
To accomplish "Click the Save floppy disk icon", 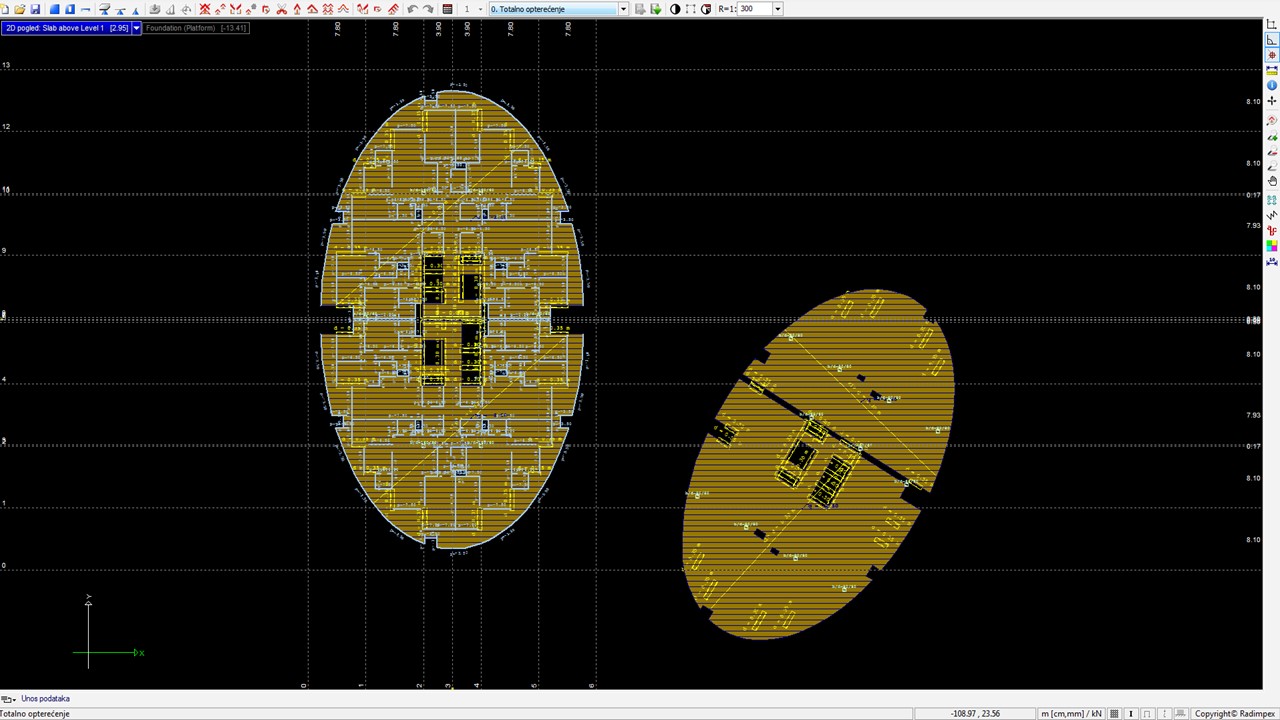I will (x=35, y=9).
